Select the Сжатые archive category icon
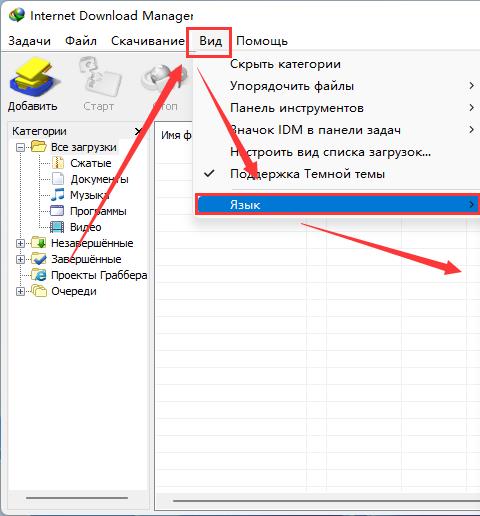Image resolution: width=480 pixels, height=516 pixels. [x=58, y=163]
